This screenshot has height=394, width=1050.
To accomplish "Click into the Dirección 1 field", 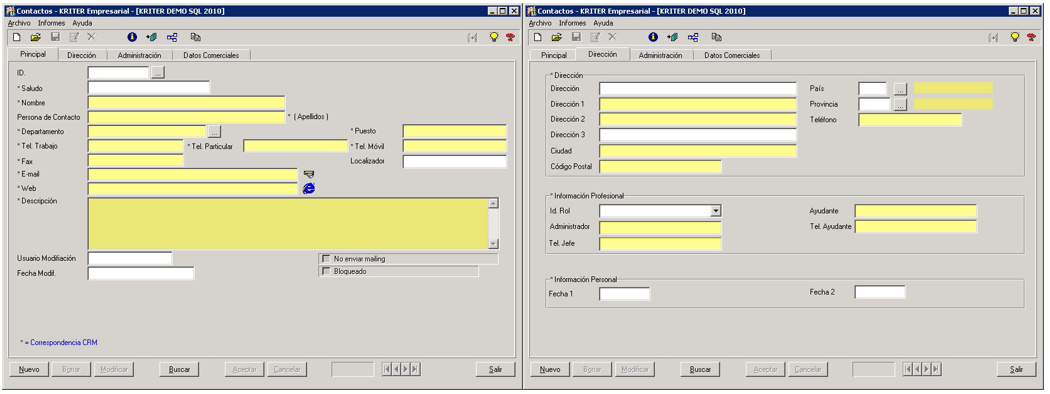I will tap(698, 105).
